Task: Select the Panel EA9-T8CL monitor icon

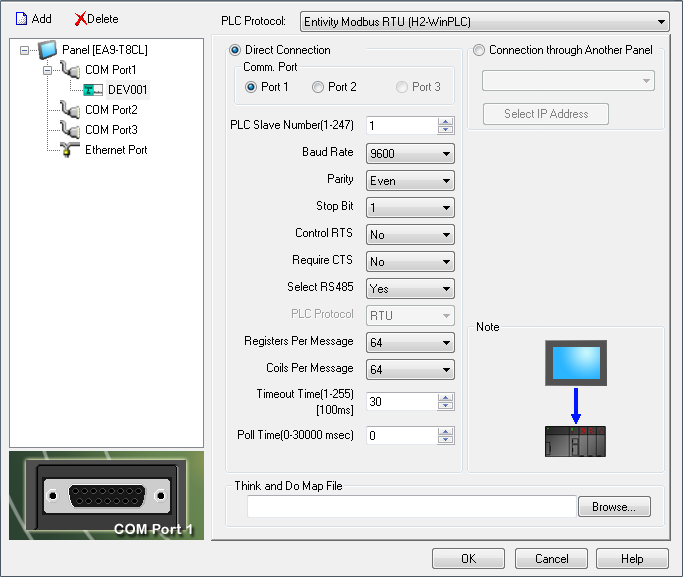Action: click(48, 50)
